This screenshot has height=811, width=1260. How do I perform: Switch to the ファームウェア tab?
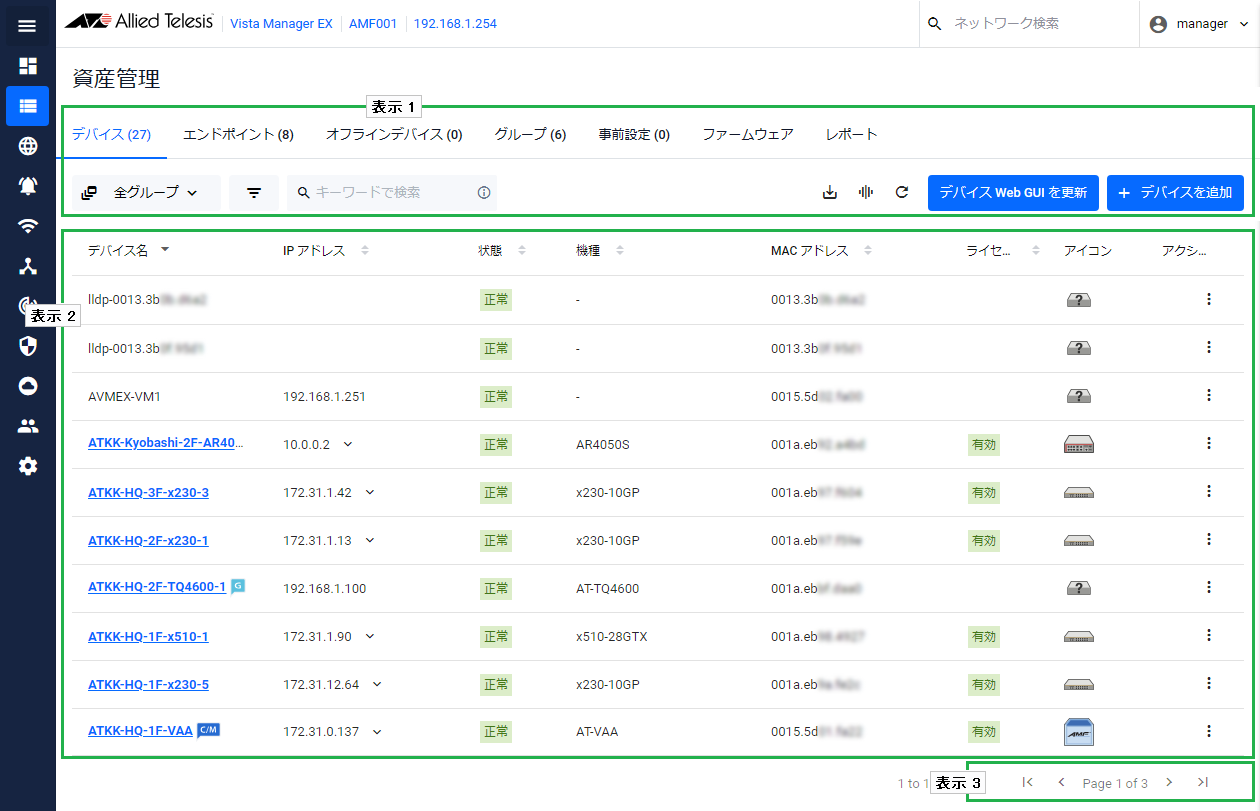pyautogui.click(x=747, y=135)
